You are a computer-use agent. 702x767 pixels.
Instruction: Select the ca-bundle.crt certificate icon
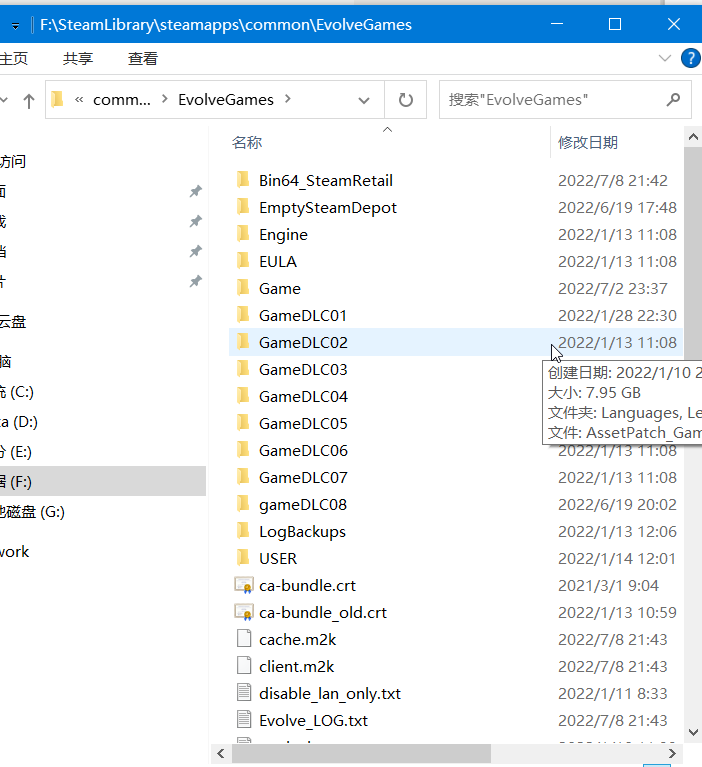(x=244, y=585)
